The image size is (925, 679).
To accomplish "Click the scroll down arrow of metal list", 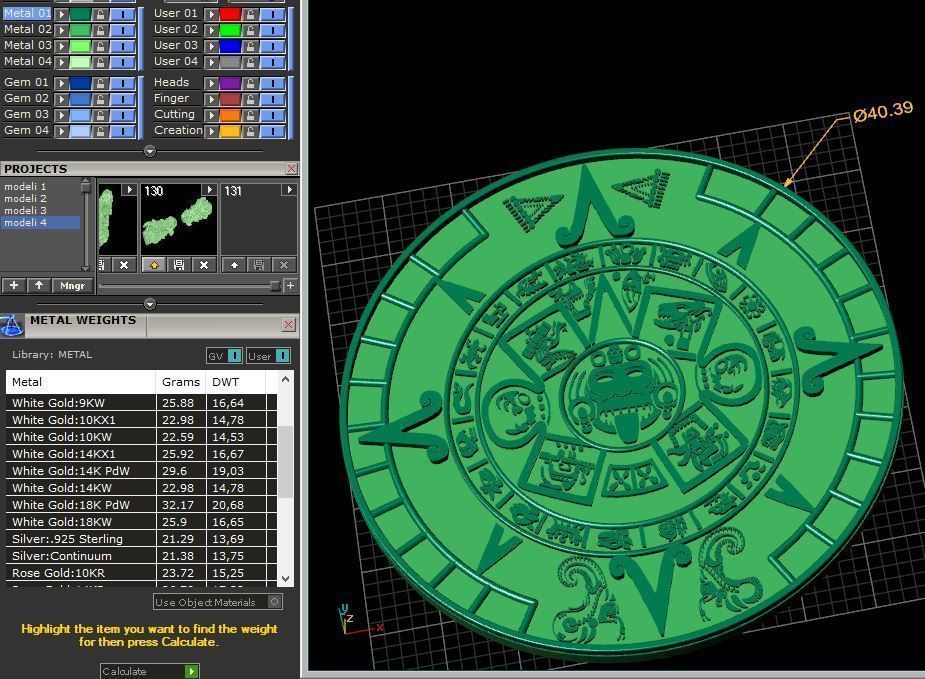I will (x=286, y=579).
